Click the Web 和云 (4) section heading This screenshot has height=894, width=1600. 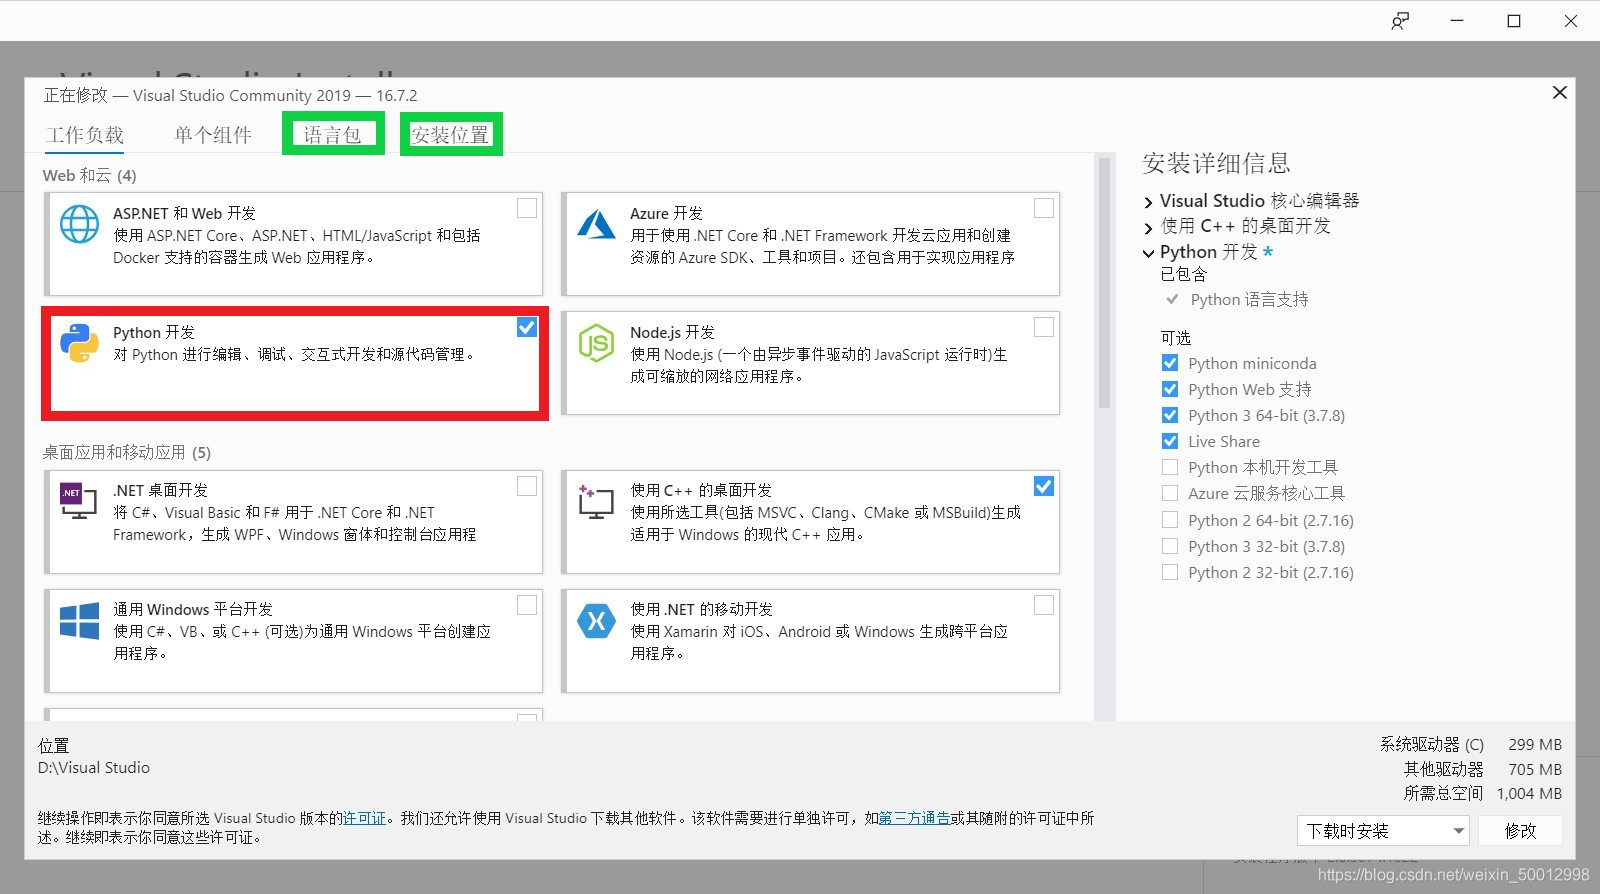[90, 176]
